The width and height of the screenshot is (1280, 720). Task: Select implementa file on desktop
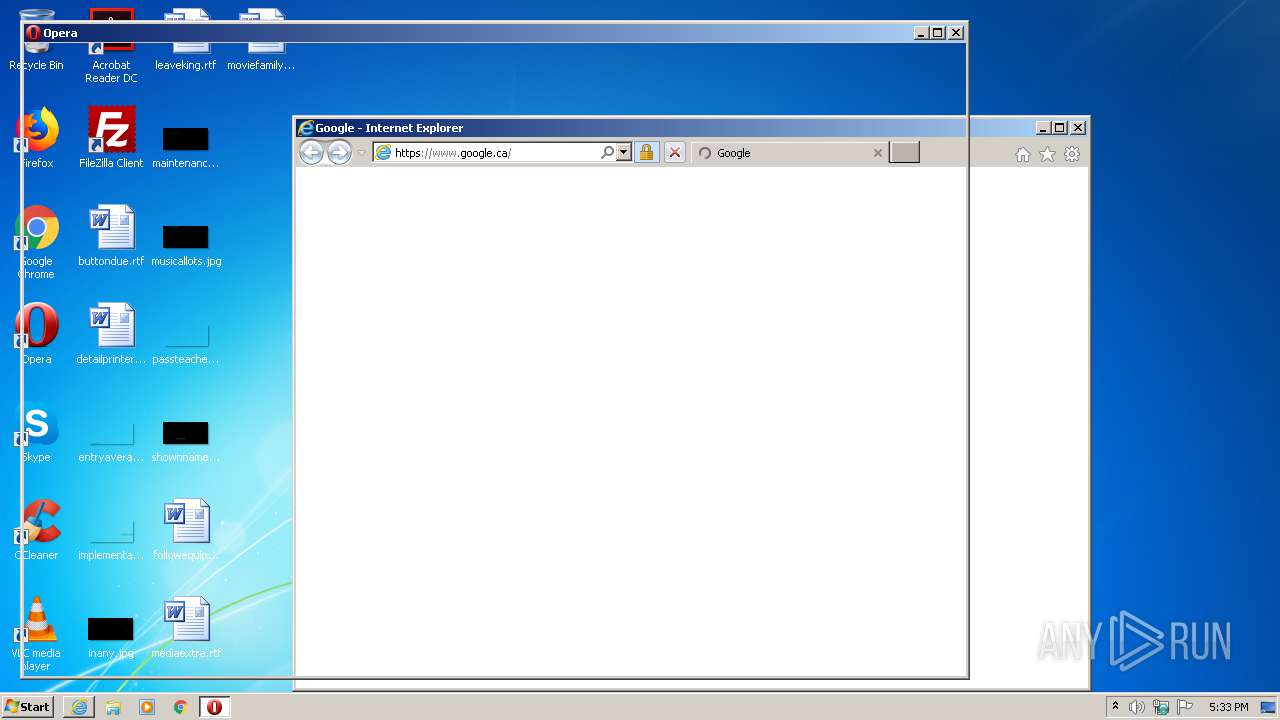click(111, 538)
